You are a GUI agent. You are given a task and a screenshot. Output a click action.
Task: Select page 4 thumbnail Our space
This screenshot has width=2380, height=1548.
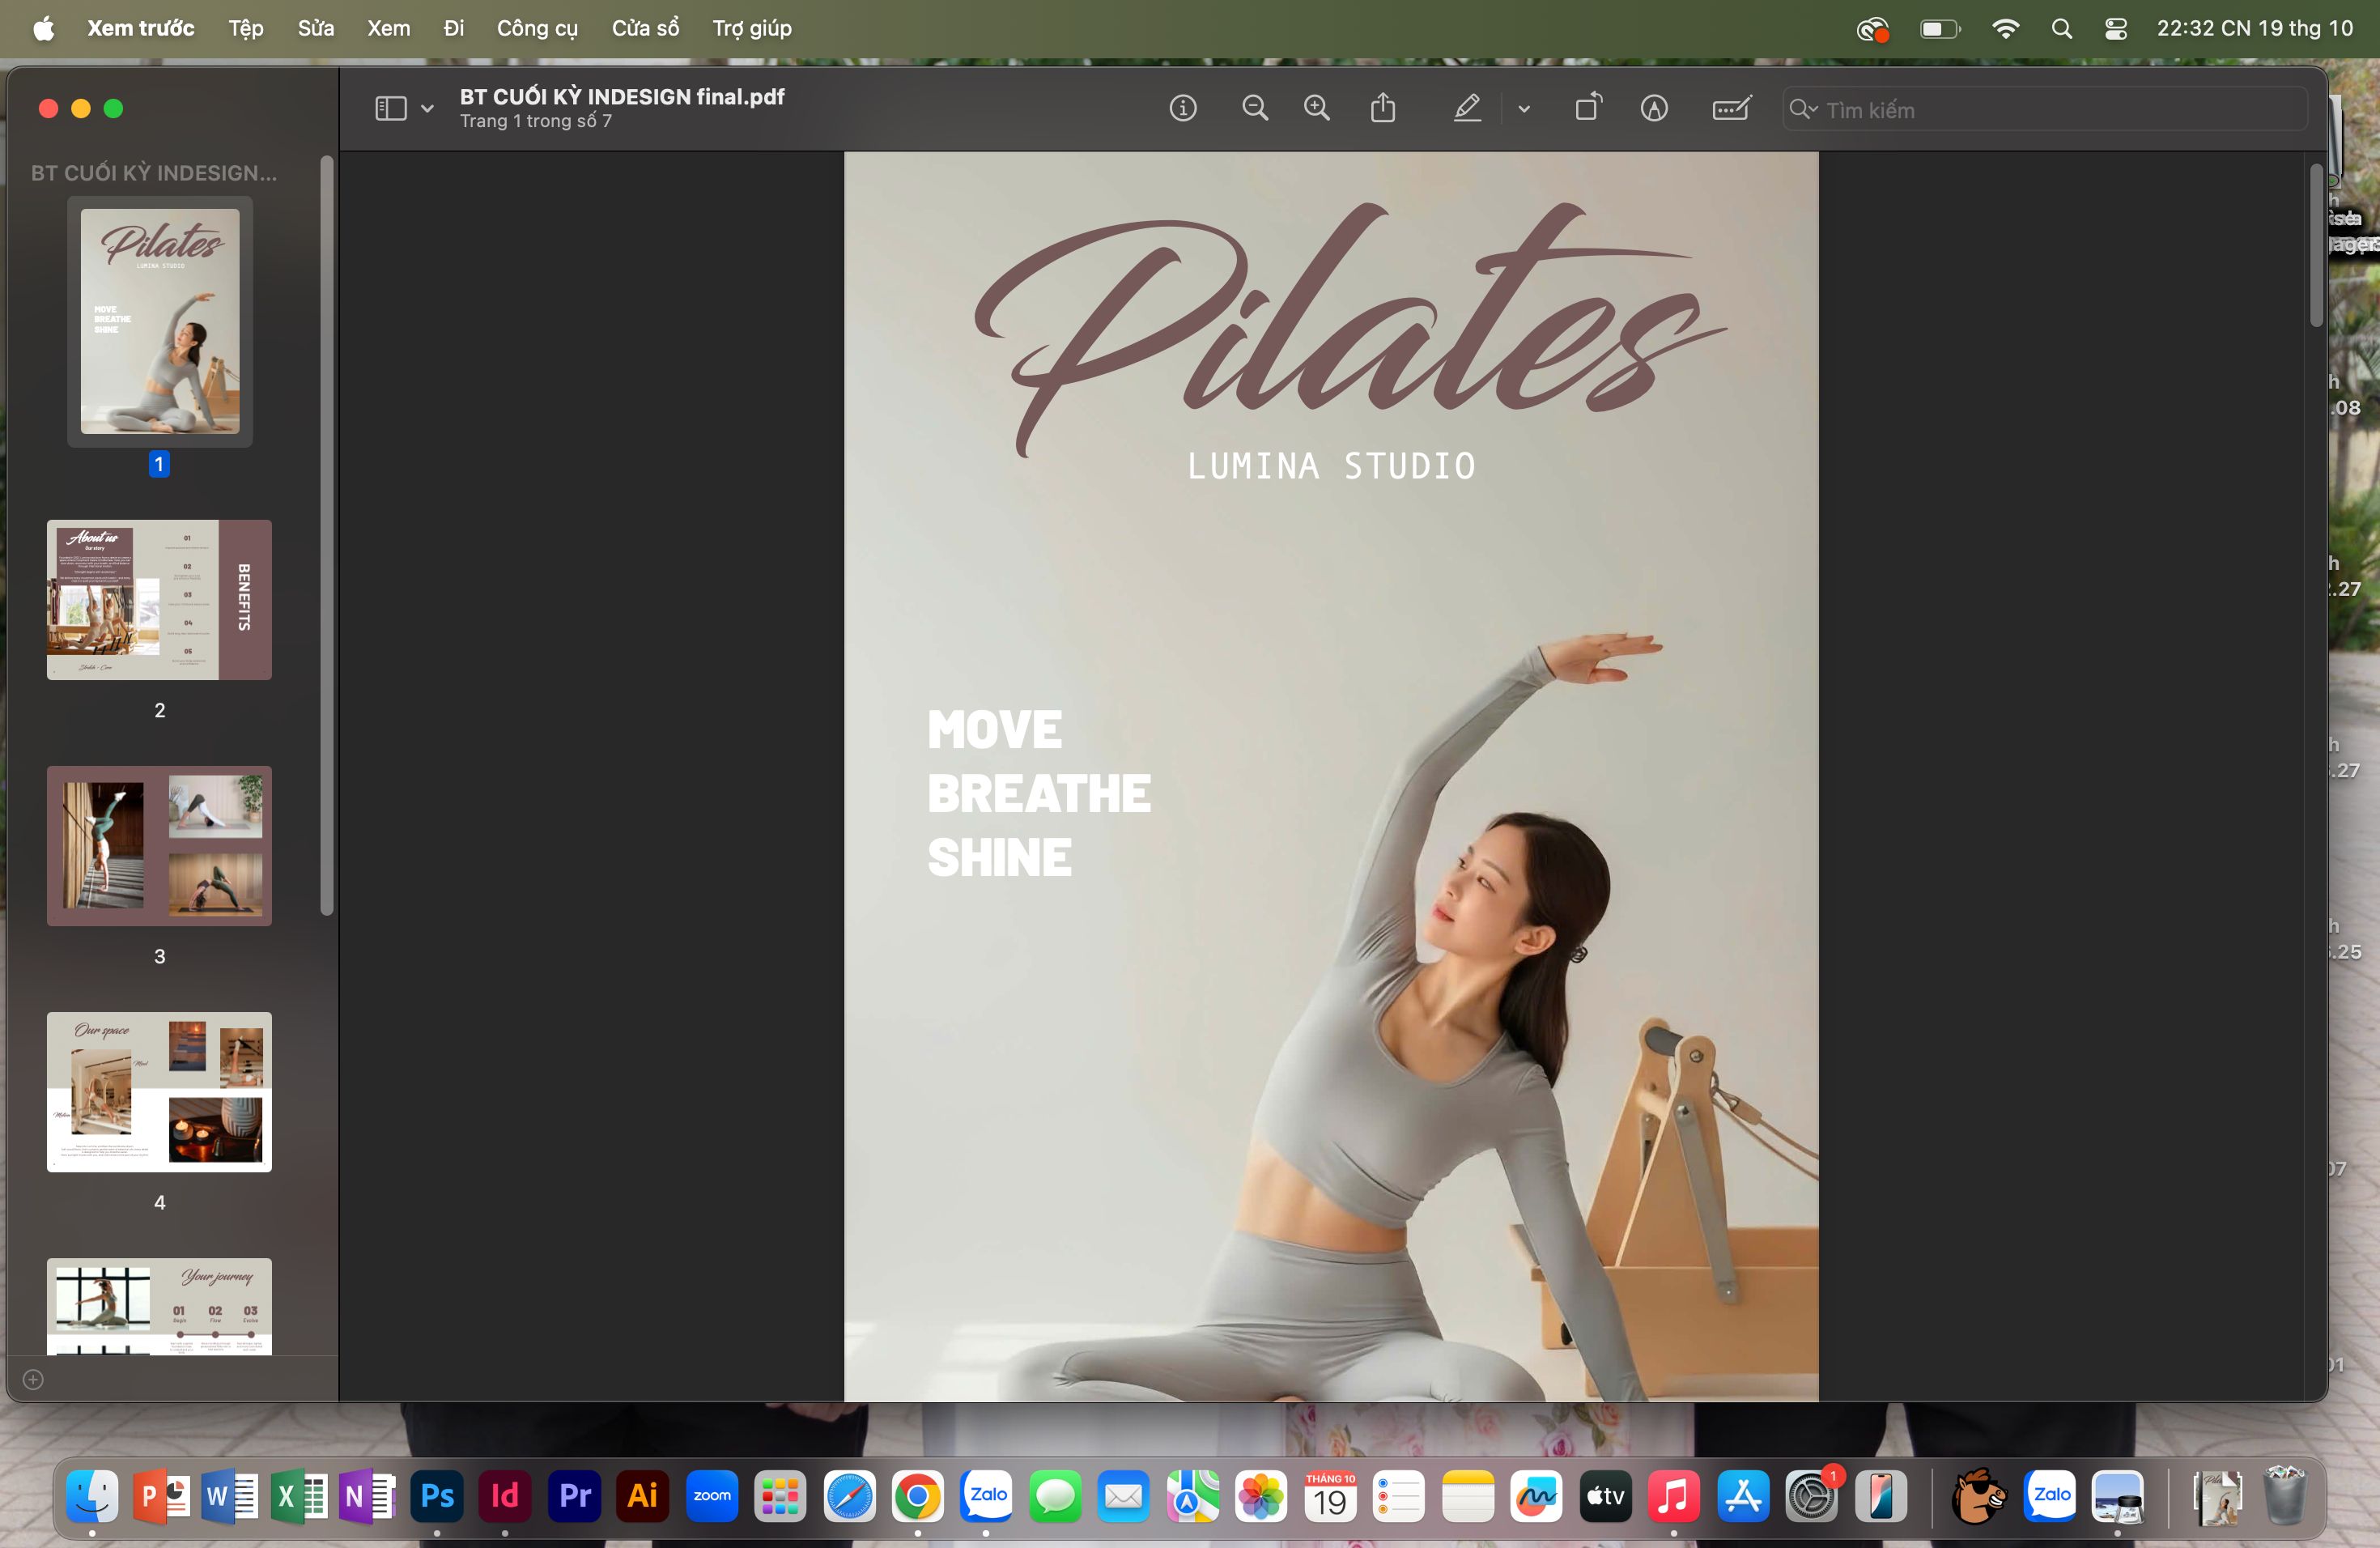pyautogui.click(x=159, y=1091)
